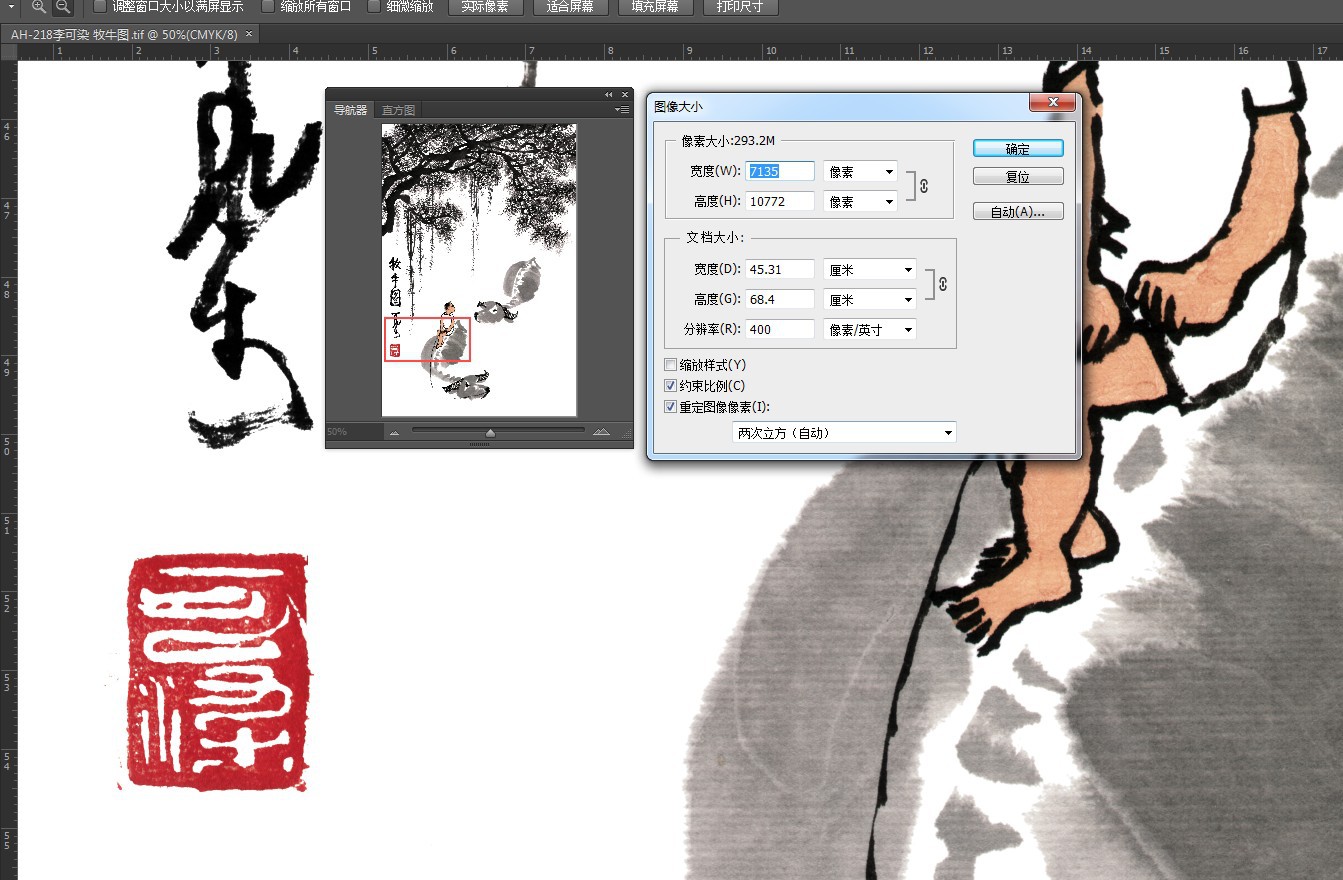Click document 高度(G) field showing 68.4
The height and width of the screenshot is (880, 1343).
coord(780,299)
